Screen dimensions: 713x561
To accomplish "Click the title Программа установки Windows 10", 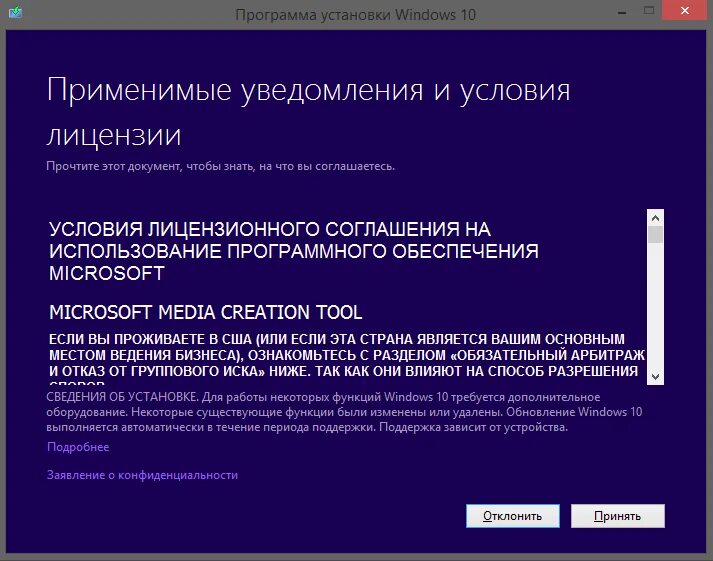I will 356,15.
